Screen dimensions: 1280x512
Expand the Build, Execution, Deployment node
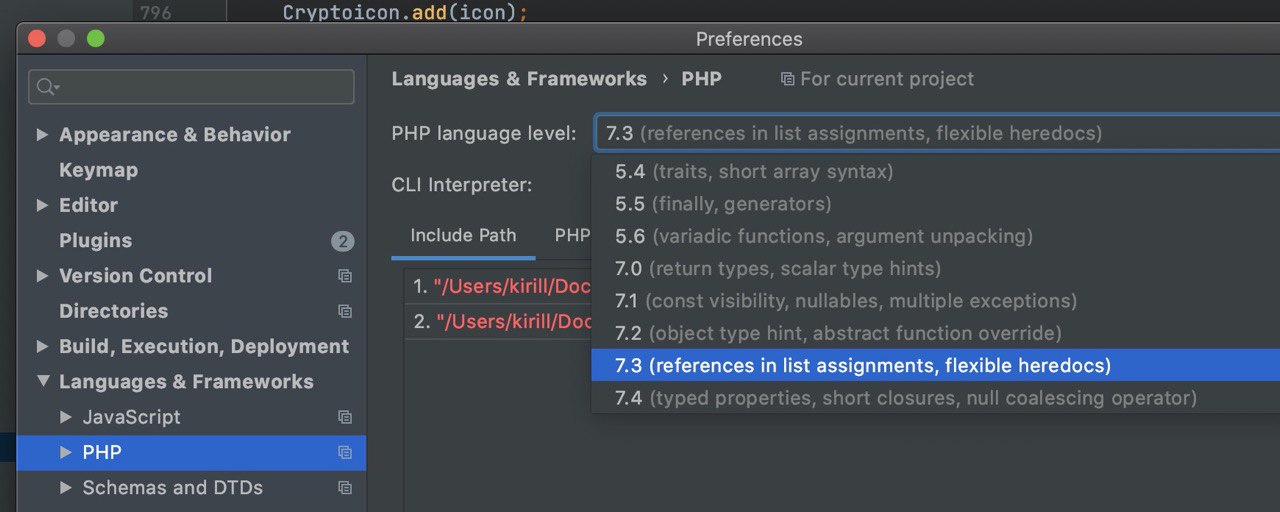tap(42, 346)
